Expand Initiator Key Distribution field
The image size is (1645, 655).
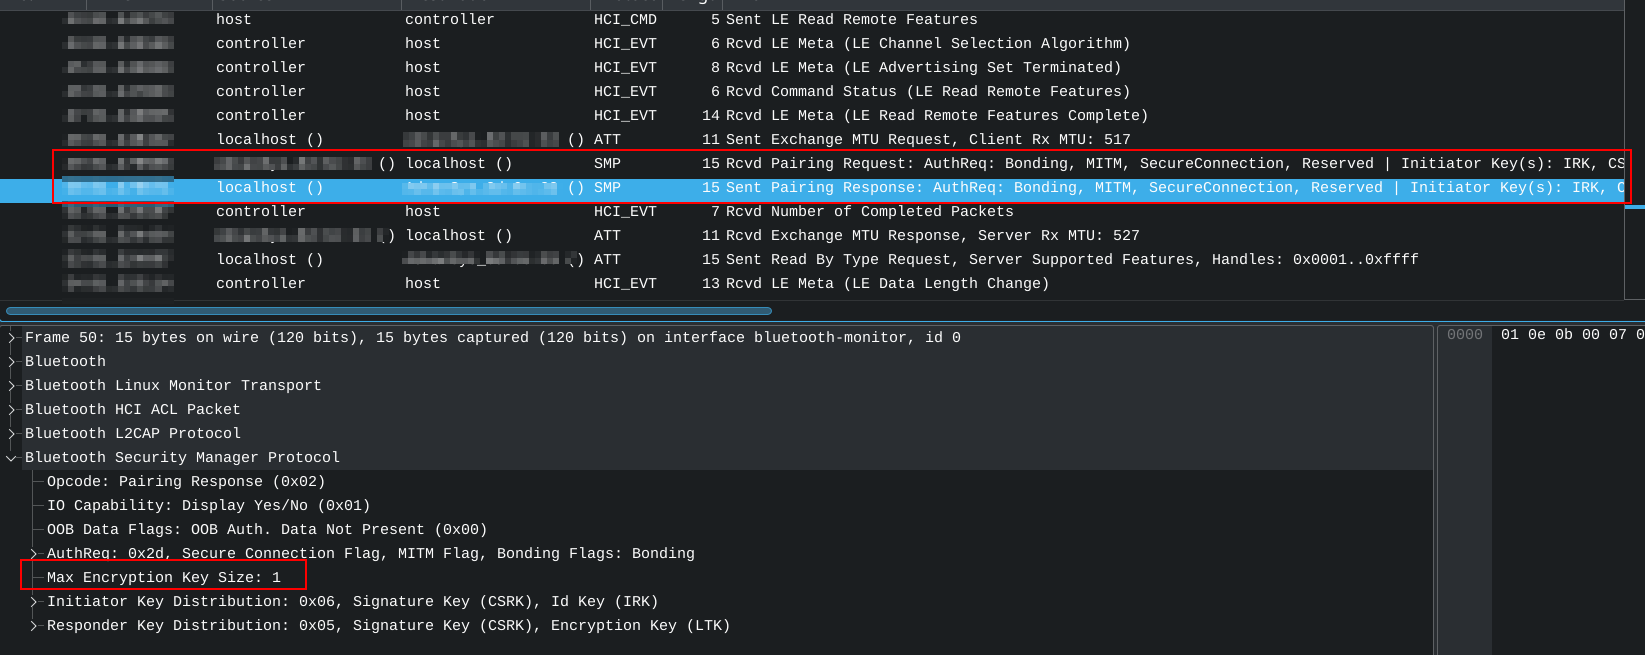(x=34, y=602)
